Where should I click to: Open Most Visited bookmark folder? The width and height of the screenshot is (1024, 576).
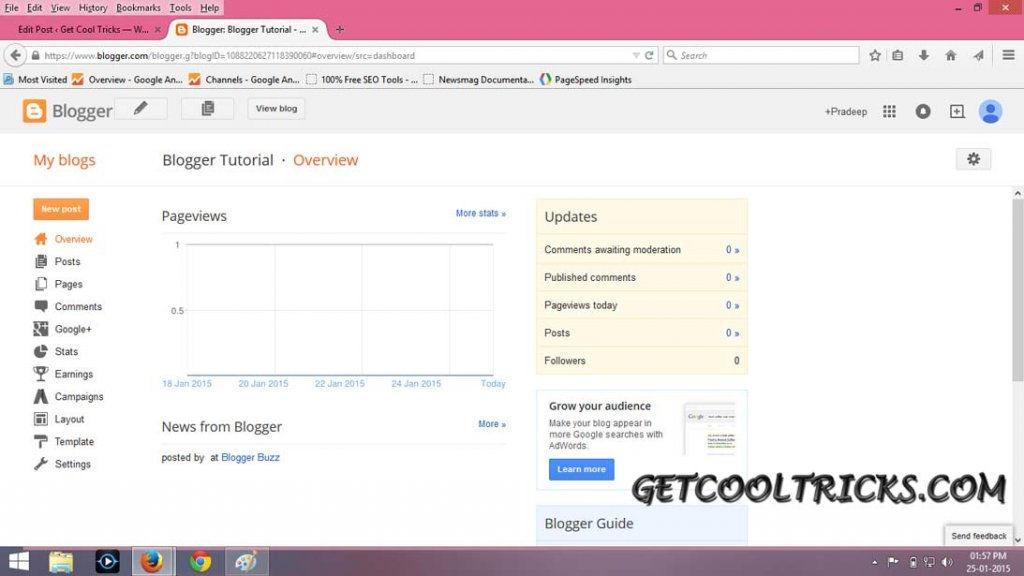[35, 80]
